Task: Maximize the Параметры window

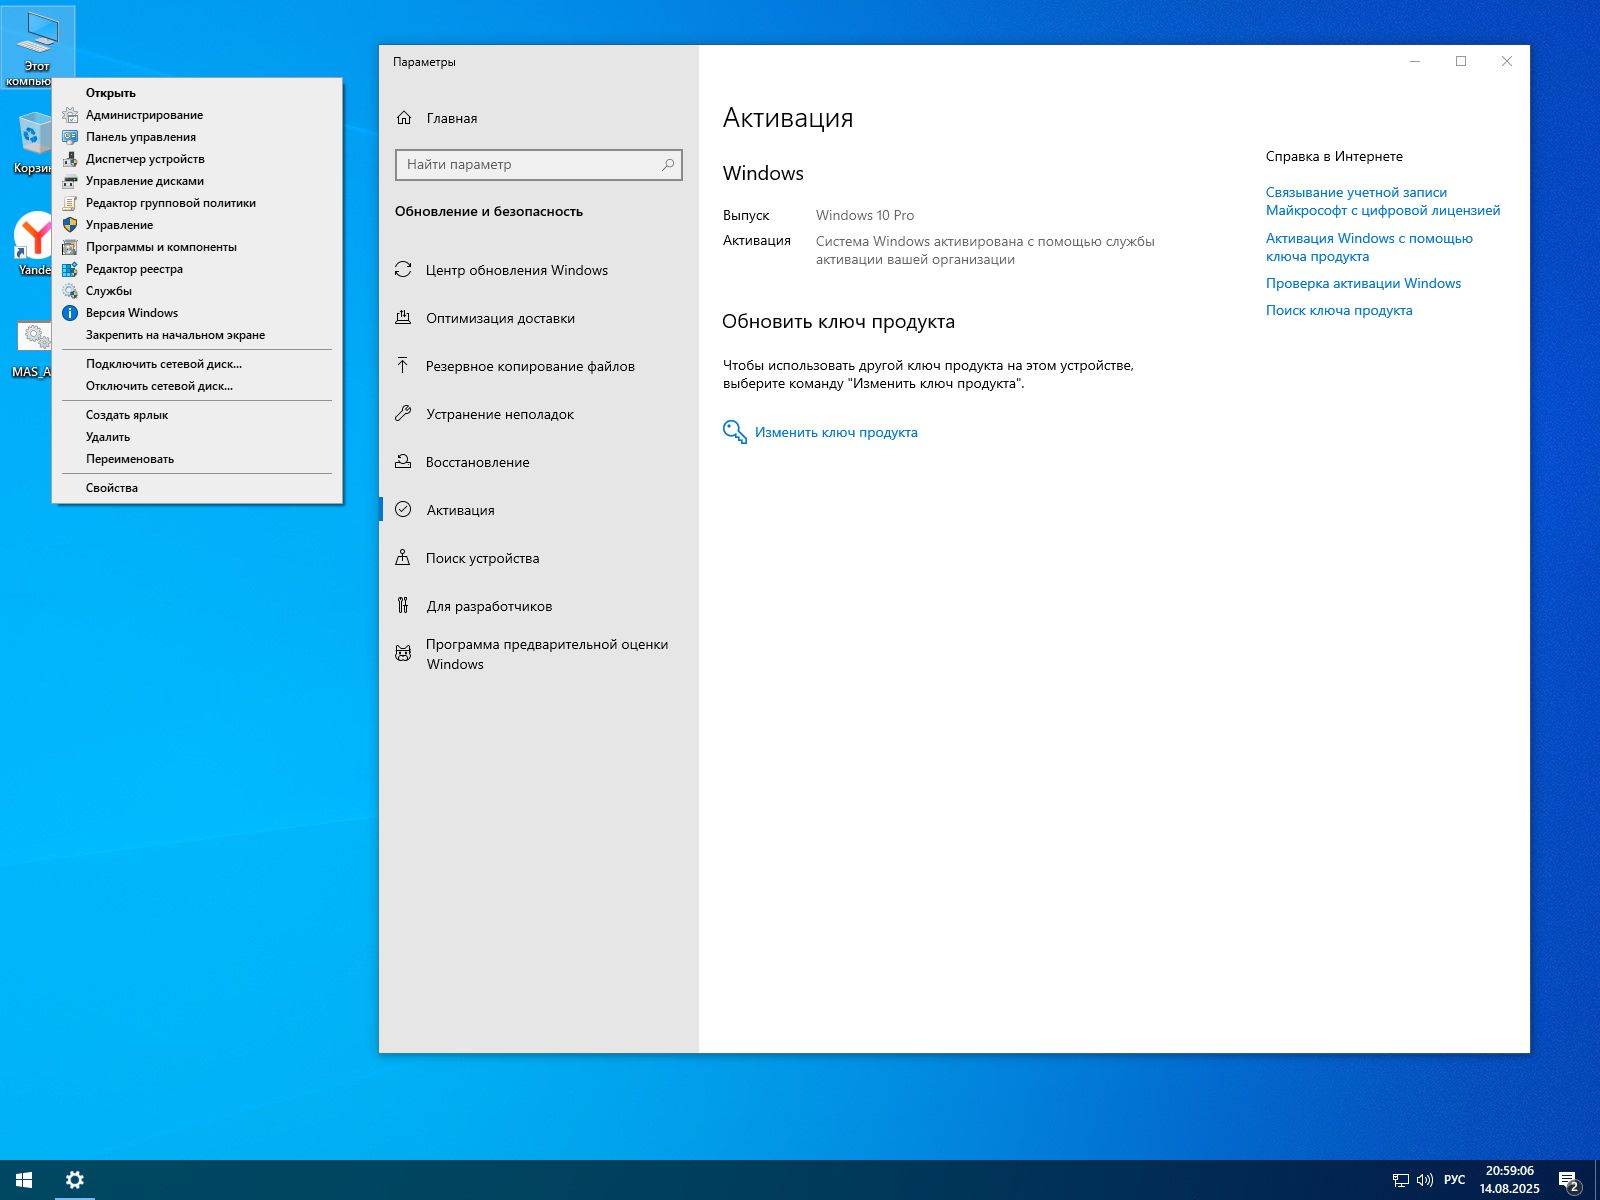Action: point(1461,61)
